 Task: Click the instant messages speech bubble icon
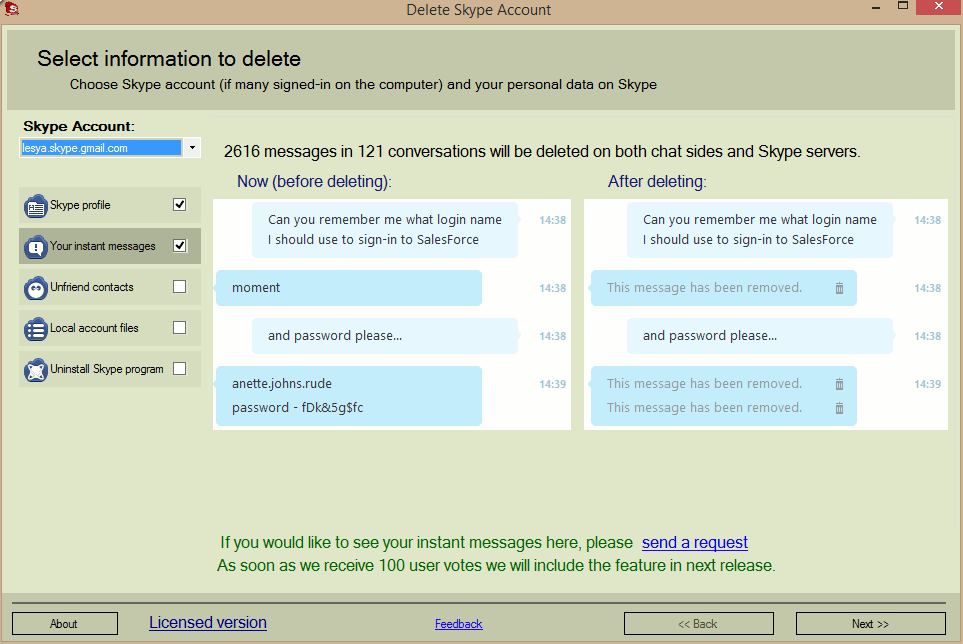tap(36, 247)
